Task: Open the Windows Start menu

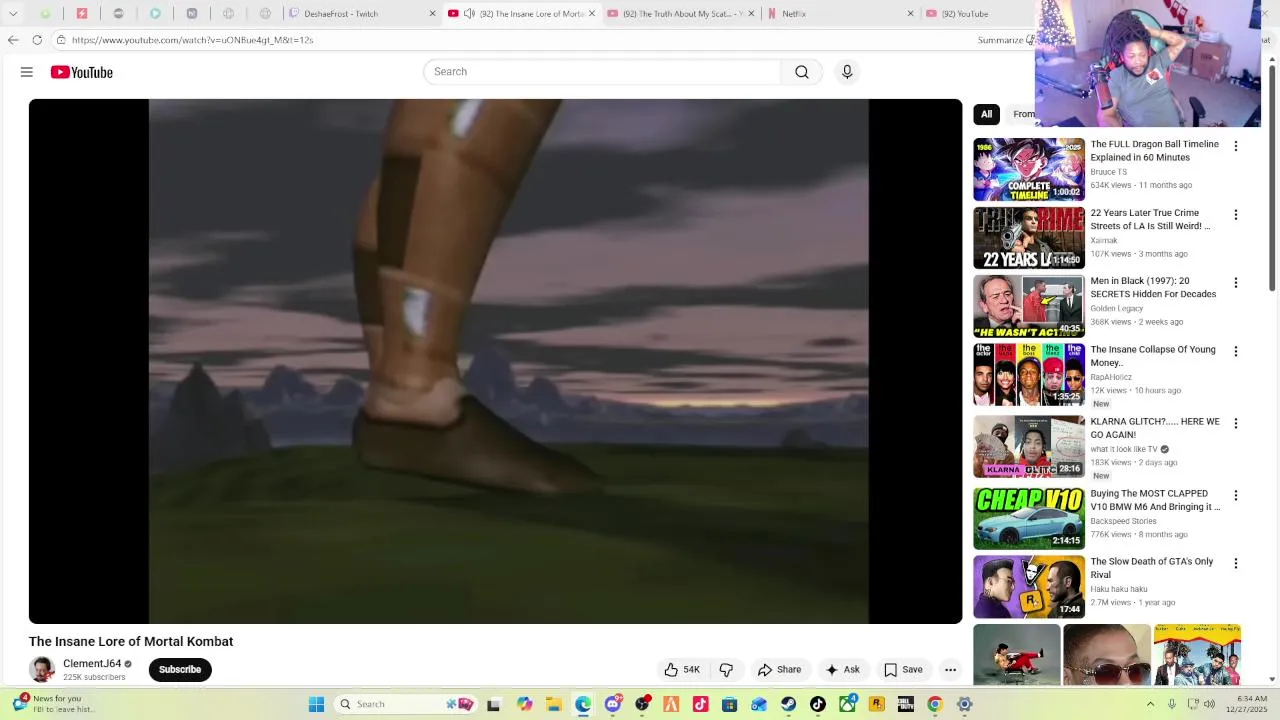Action: (x=316, y=704)
